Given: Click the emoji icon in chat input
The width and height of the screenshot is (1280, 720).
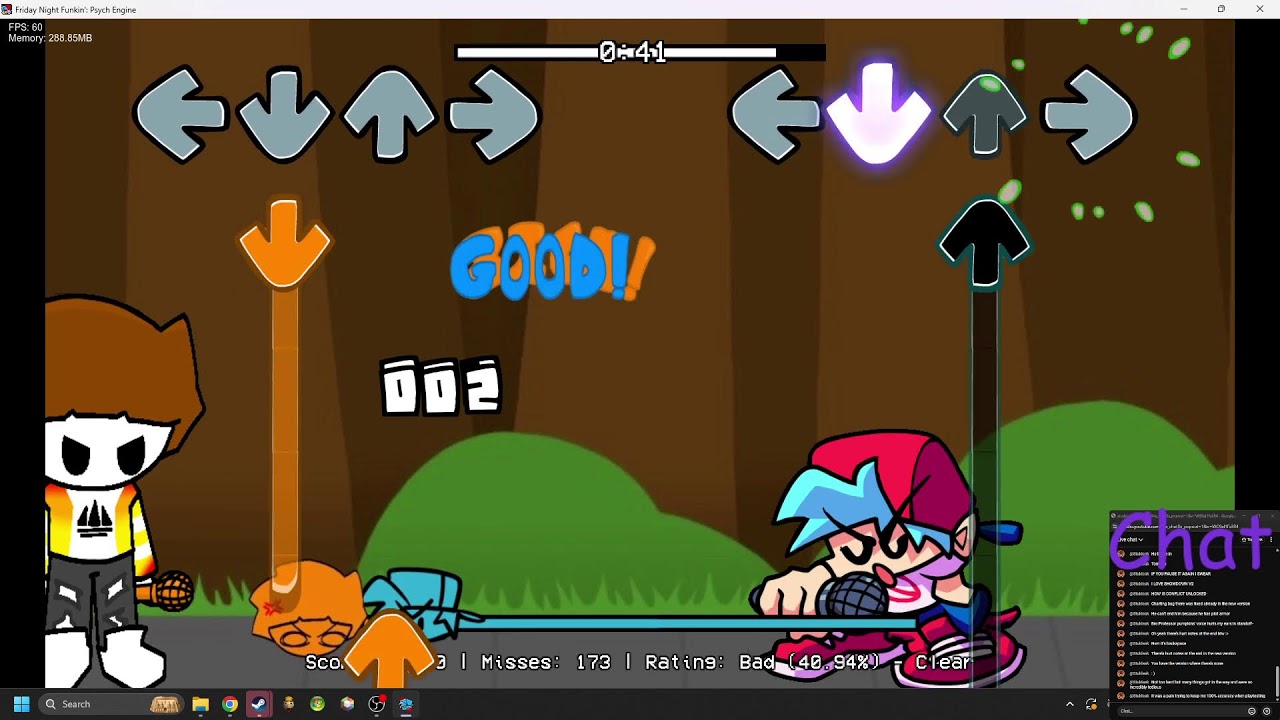Looking at the screenshot, I should [x=1251, y=711].
